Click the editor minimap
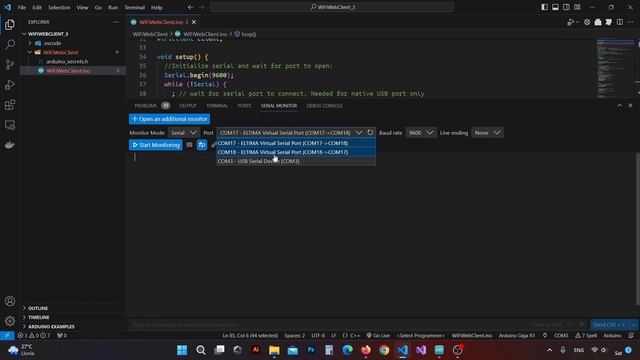 [615, 68]
